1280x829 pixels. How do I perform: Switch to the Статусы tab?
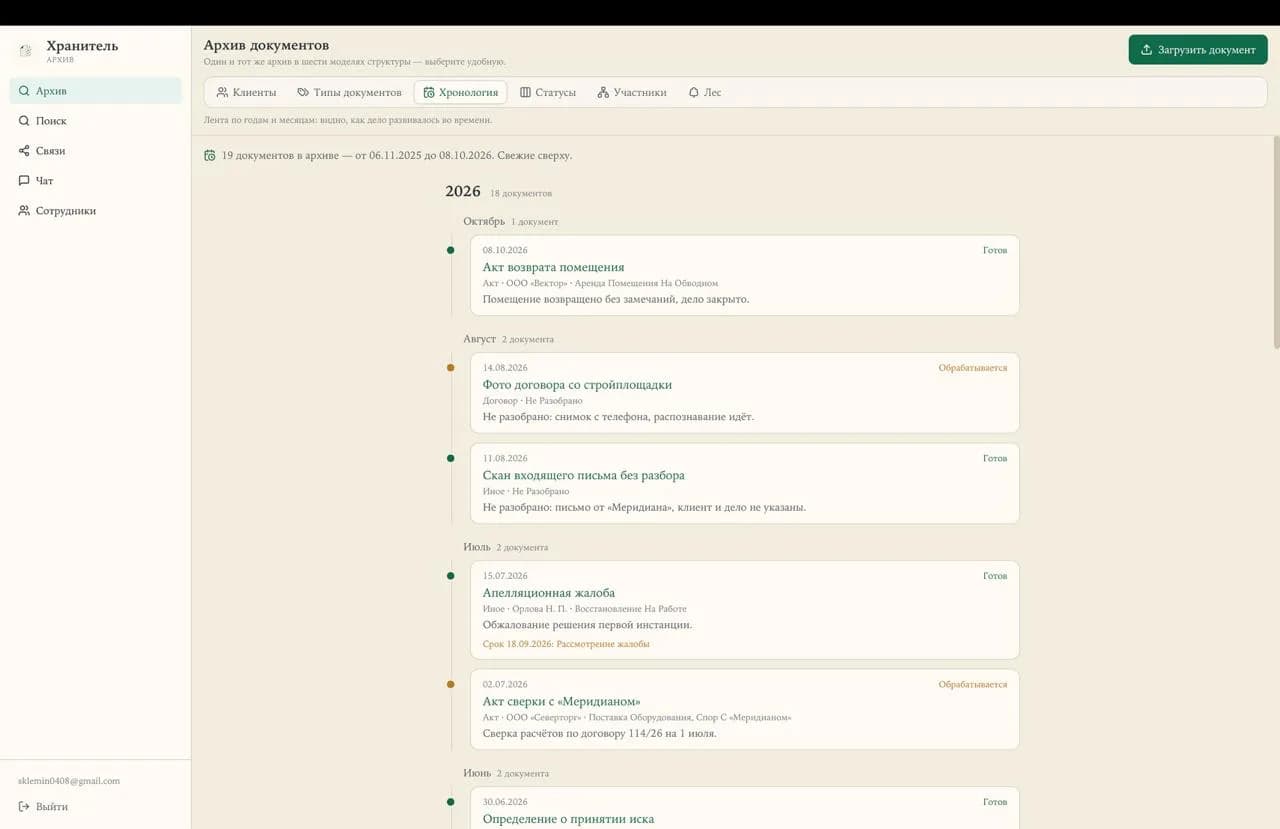[x=548, y=92]
